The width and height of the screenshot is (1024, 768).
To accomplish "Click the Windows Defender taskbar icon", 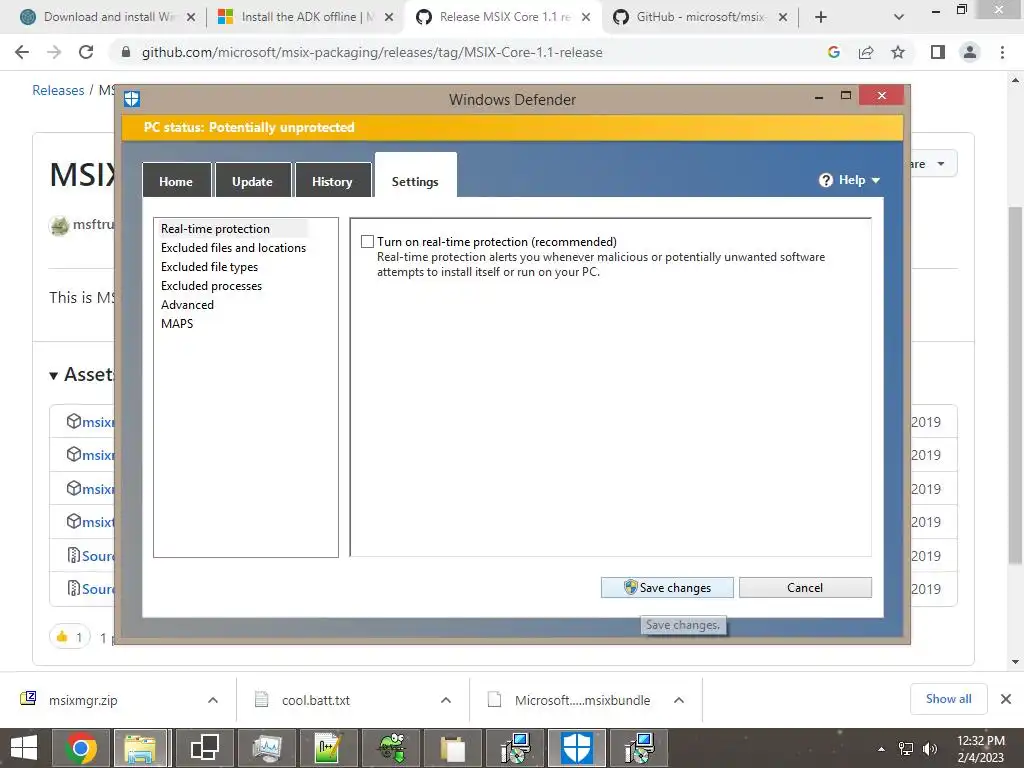I will [577, 748].
